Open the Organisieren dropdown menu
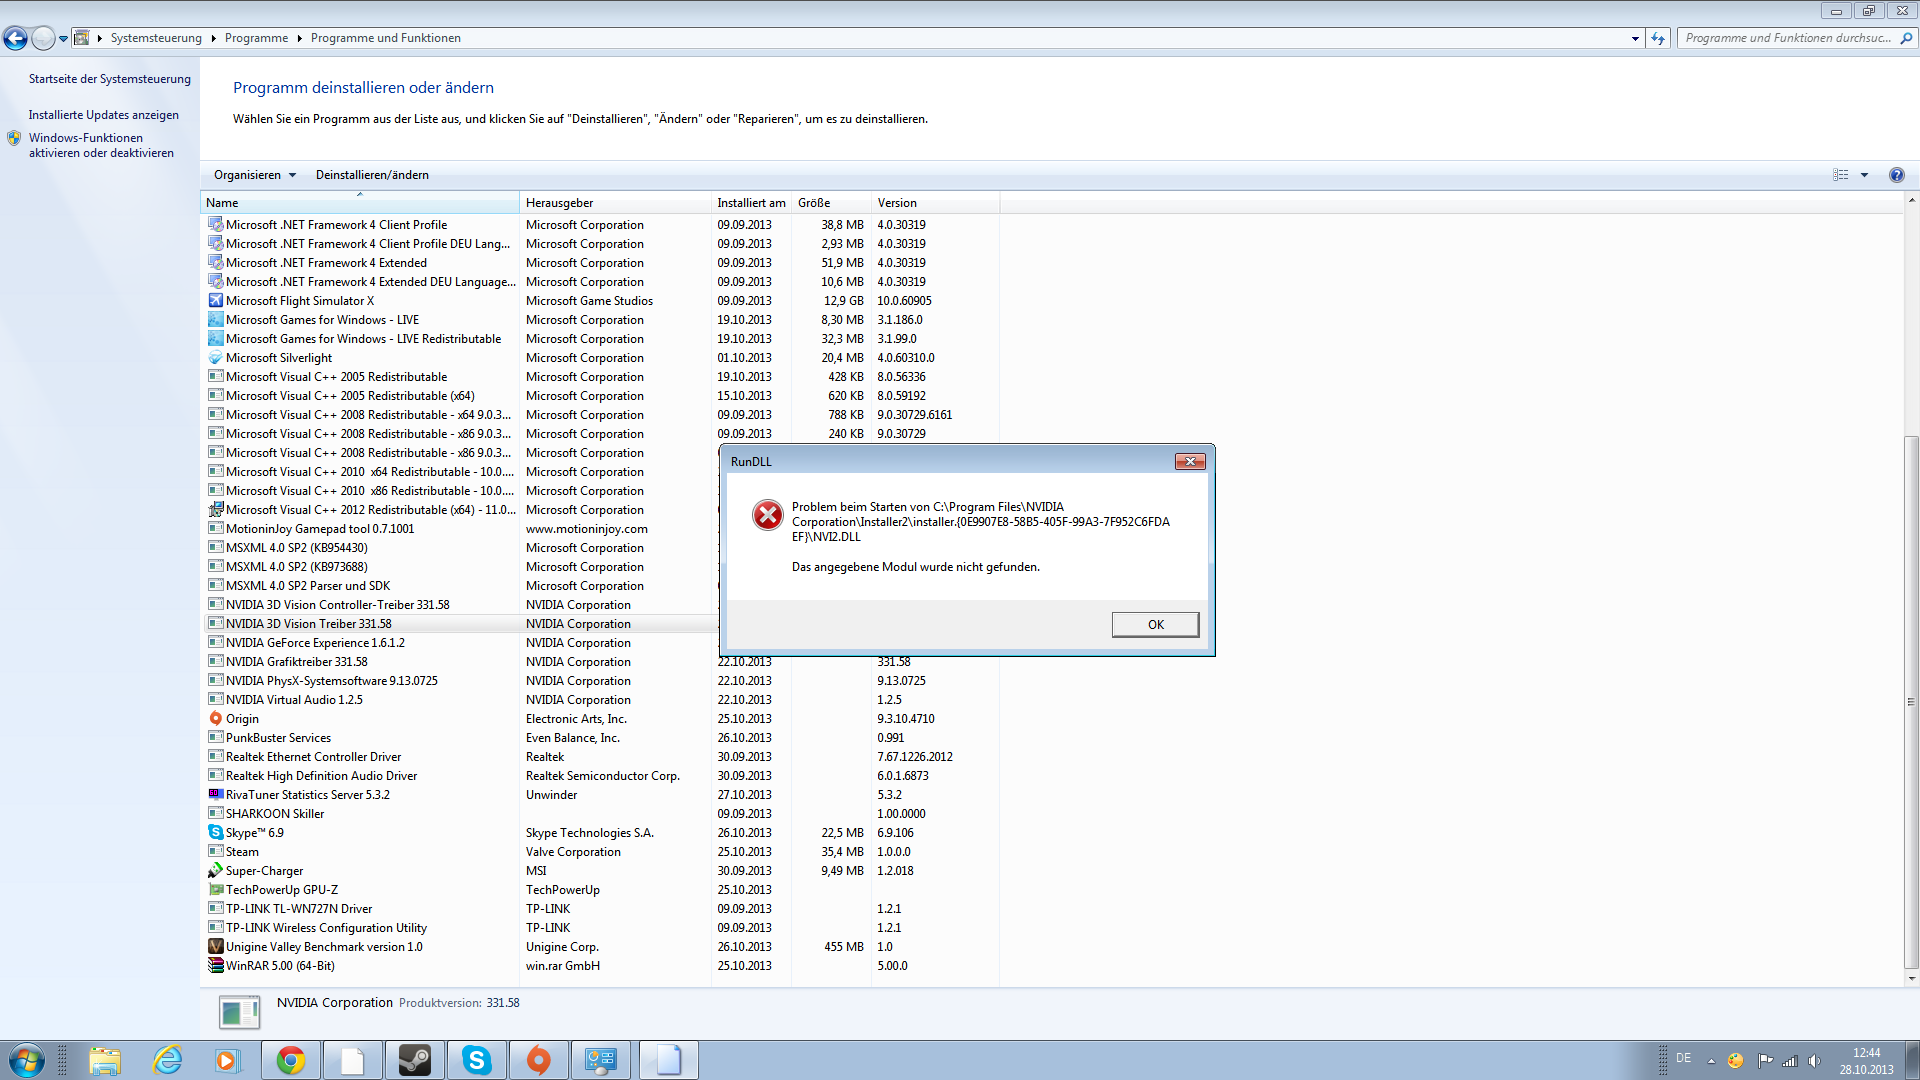This screenshot has height=1080, width=1920. click(254, 175)
